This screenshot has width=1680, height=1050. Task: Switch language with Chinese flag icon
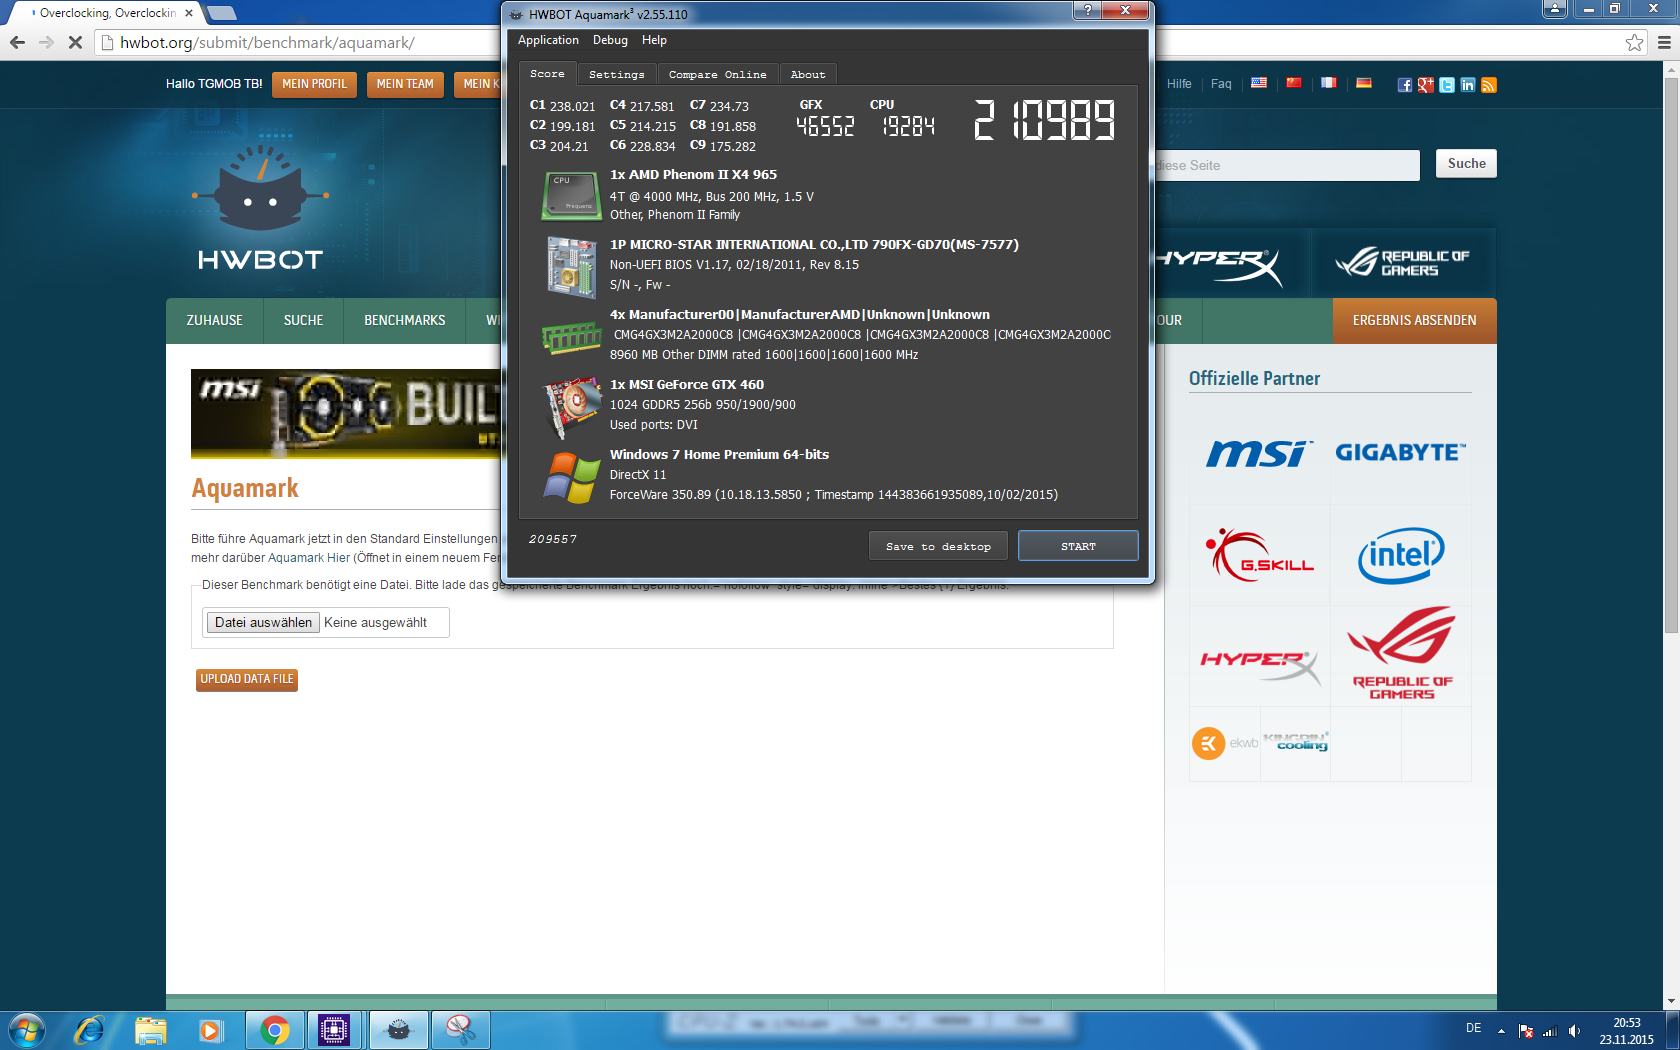pos(1294,83)
